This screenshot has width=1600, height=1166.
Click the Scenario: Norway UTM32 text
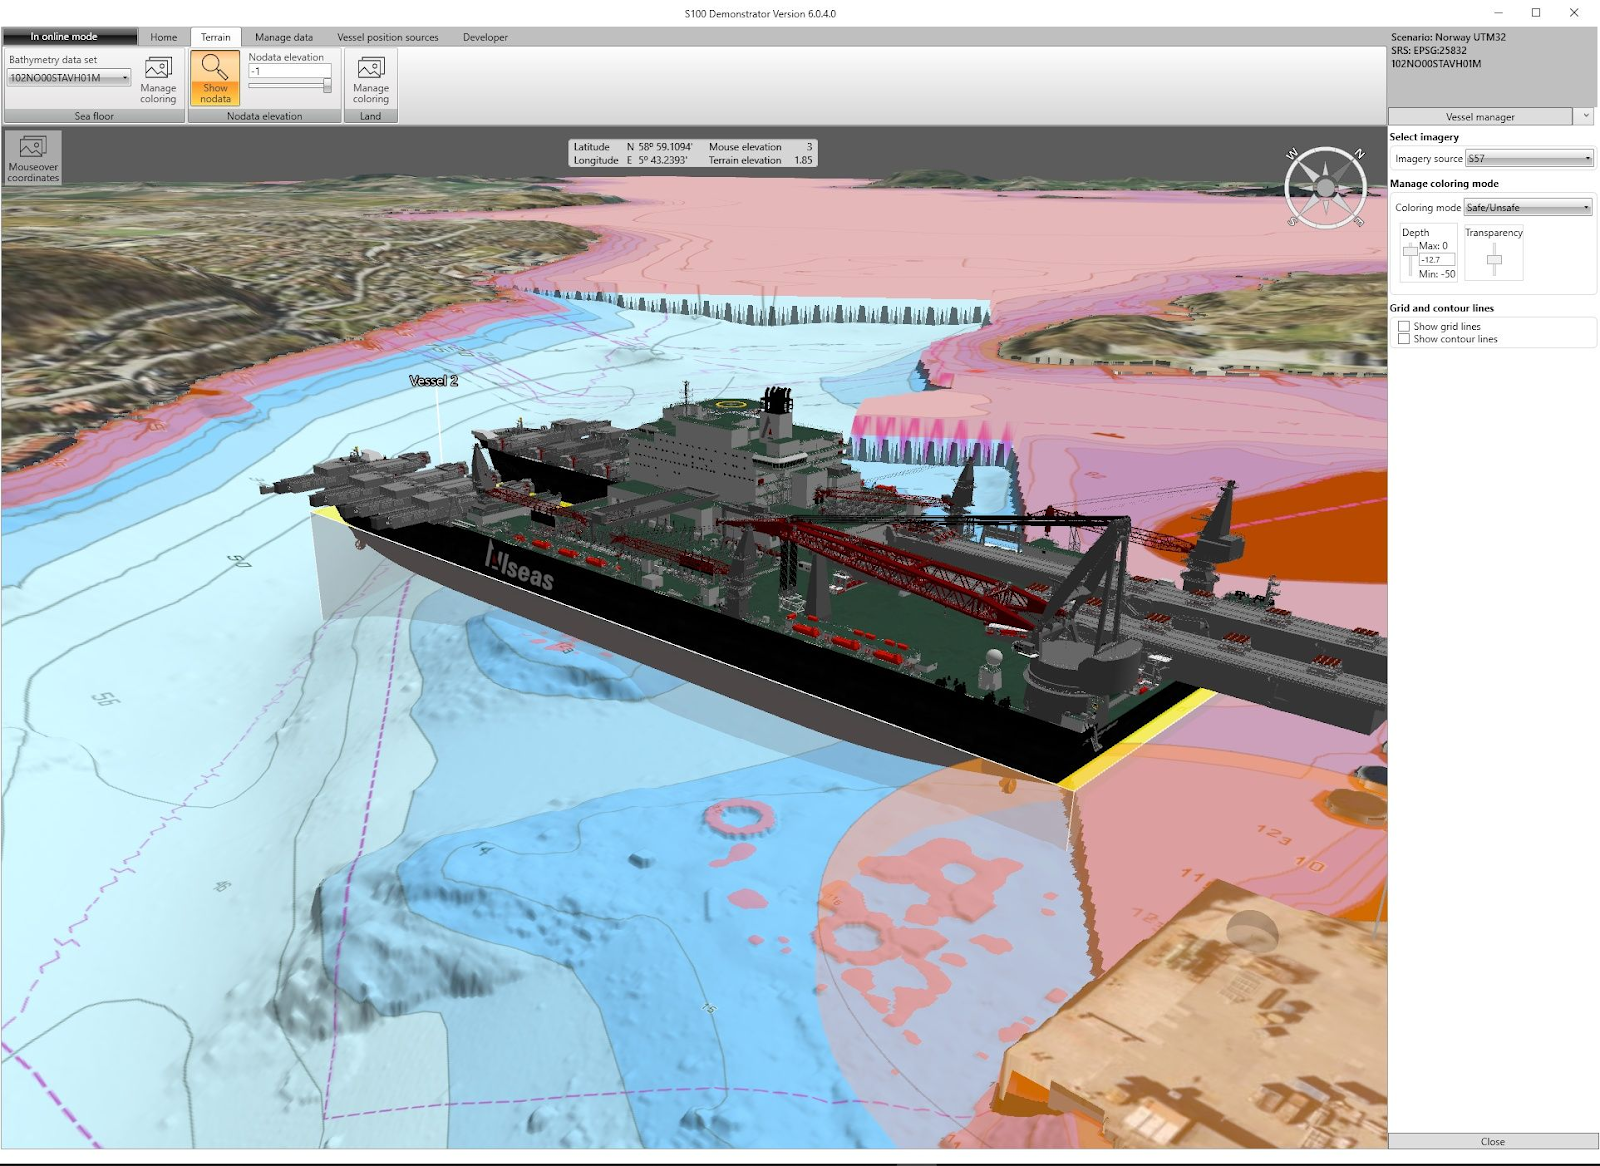(x=1448, y=37)
